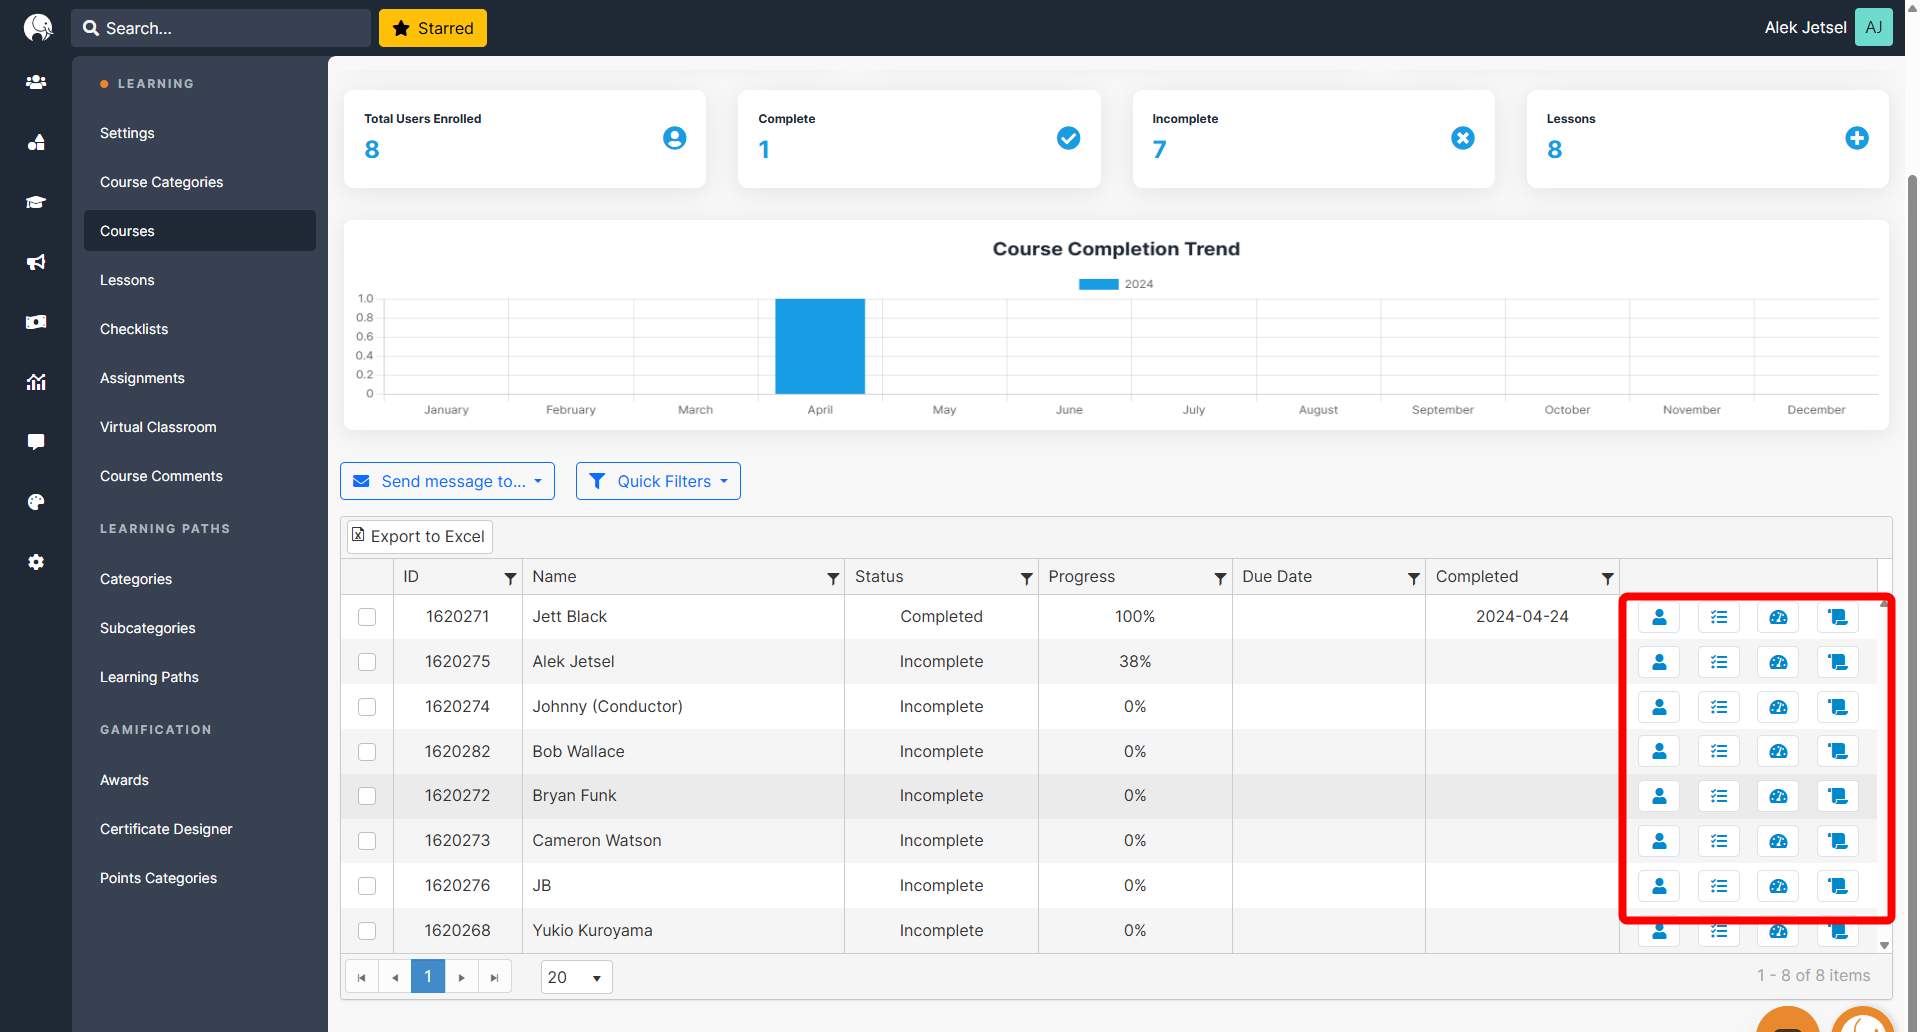The height and width of the screenshot is (1032, 1920).
Task: Click the plus icon on Lessons card
Action: 1856,138
